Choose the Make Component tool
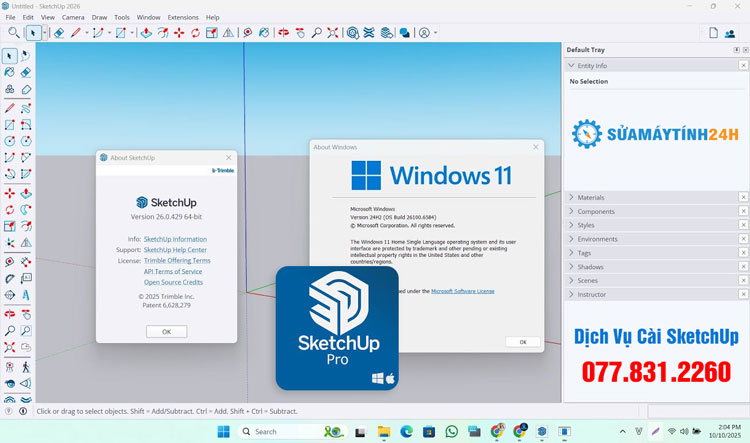Viewport: 750px width, 443px height. pos(10,89)
